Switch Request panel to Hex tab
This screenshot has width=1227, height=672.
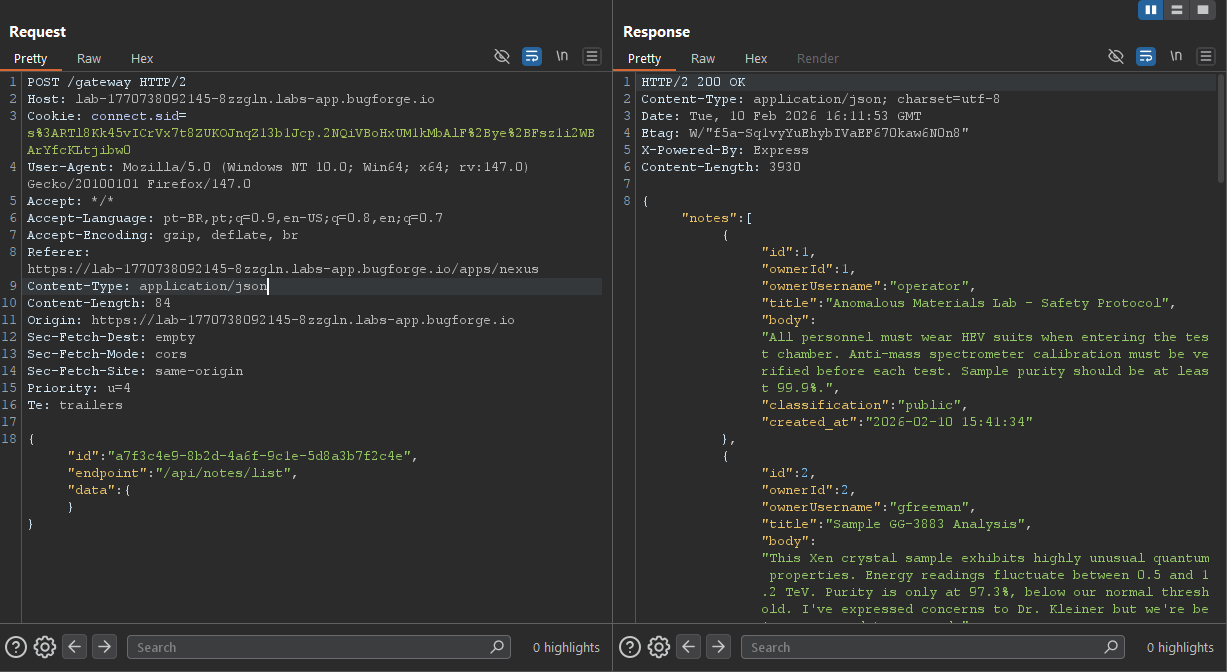pyautogui.click(x=142, y=58)
